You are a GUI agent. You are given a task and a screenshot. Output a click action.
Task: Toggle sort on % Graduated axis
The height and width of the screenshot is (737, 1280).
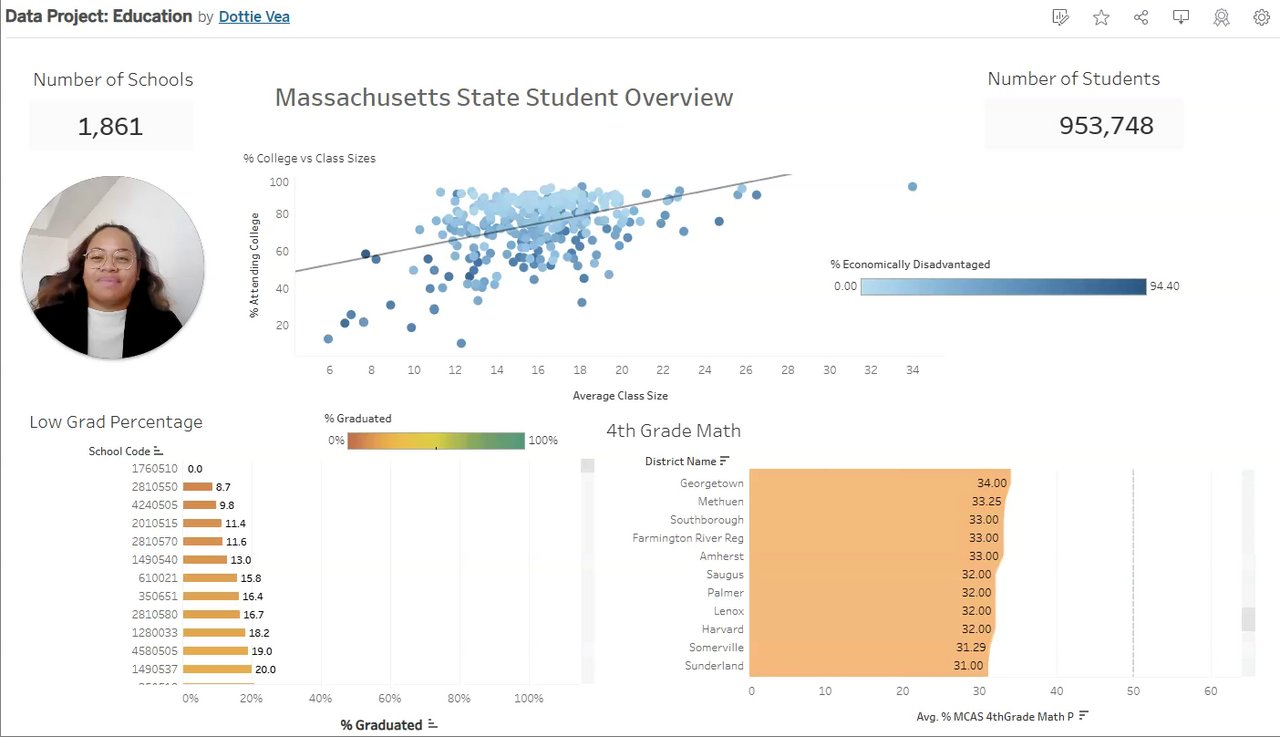tap(432, 724)
